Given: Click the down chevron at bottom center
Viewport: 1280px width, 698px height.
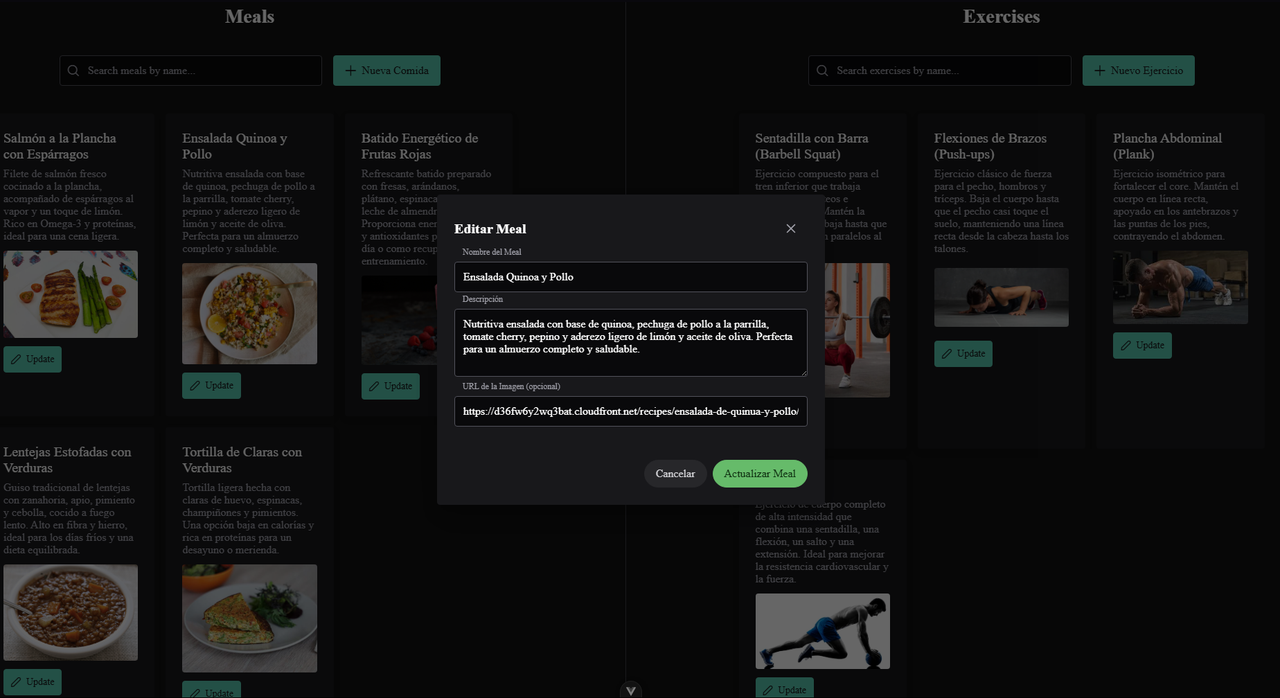Looking at the screenshot, I should coord(630,690).
